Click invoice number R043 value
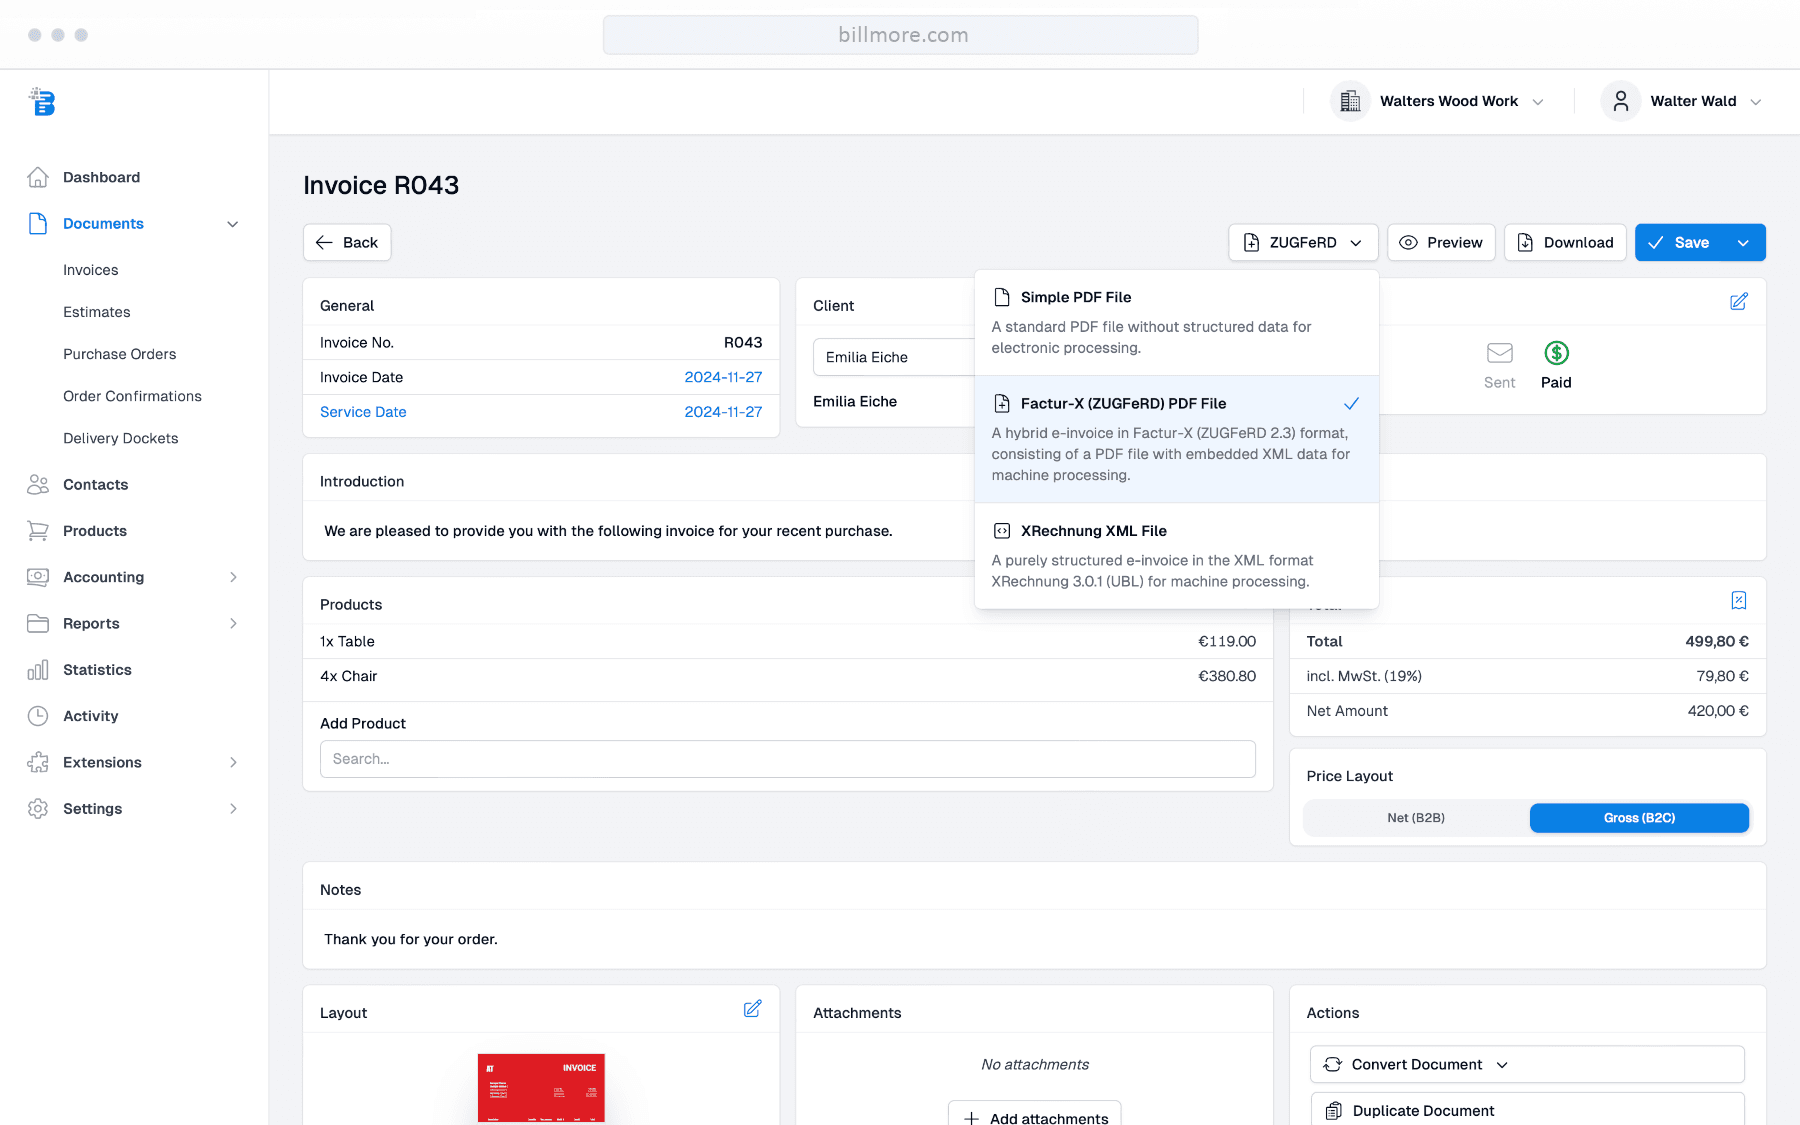The width and height of the screenshot is (1800, 1125). [x=743, y=342]
